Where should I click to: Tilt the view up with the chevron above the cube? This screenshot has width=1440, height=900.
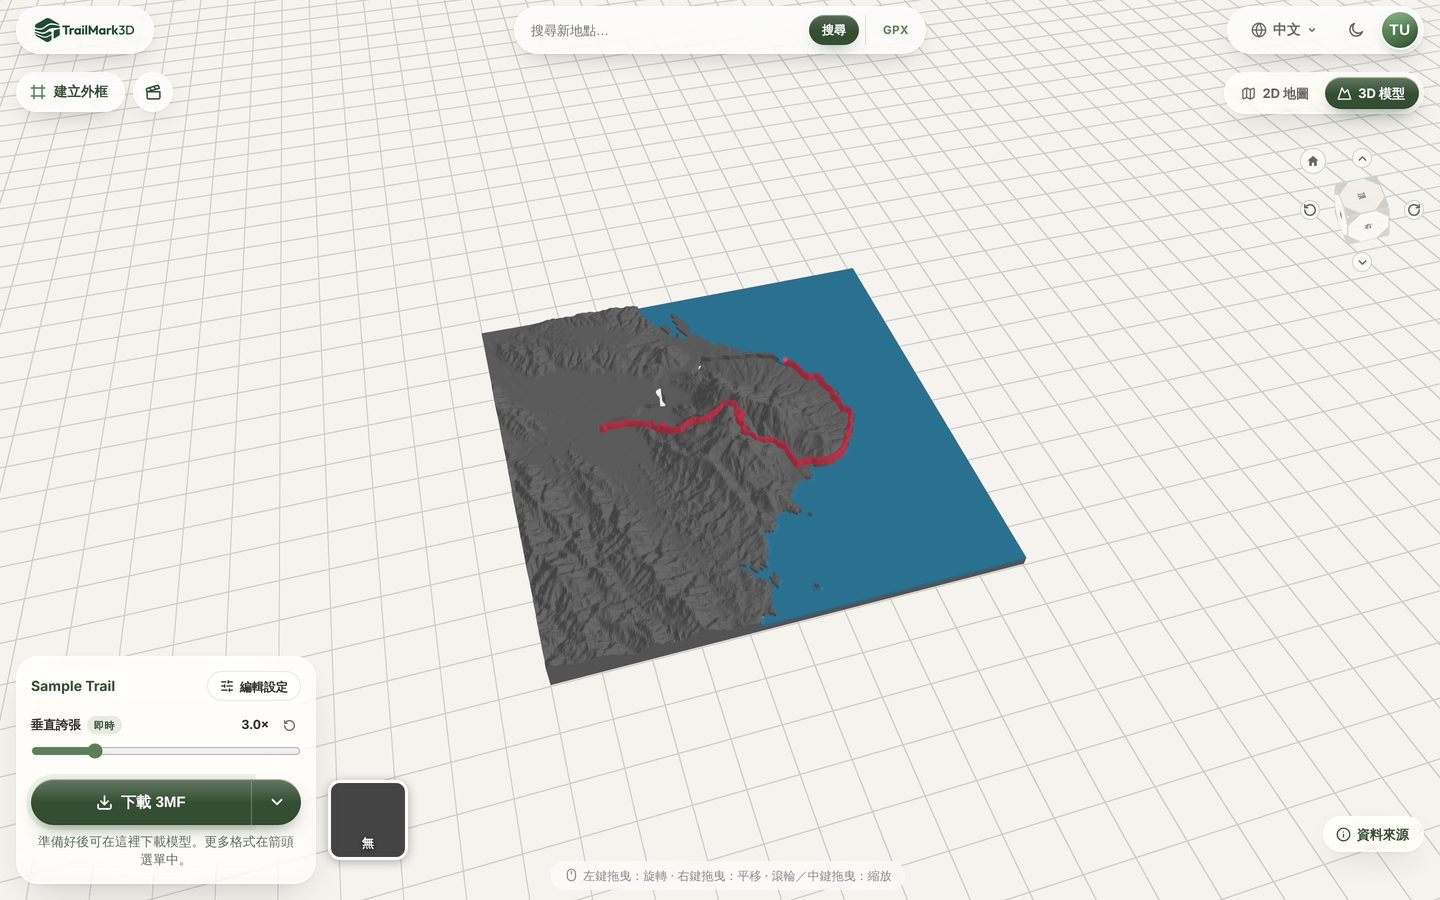(1362, 158)
